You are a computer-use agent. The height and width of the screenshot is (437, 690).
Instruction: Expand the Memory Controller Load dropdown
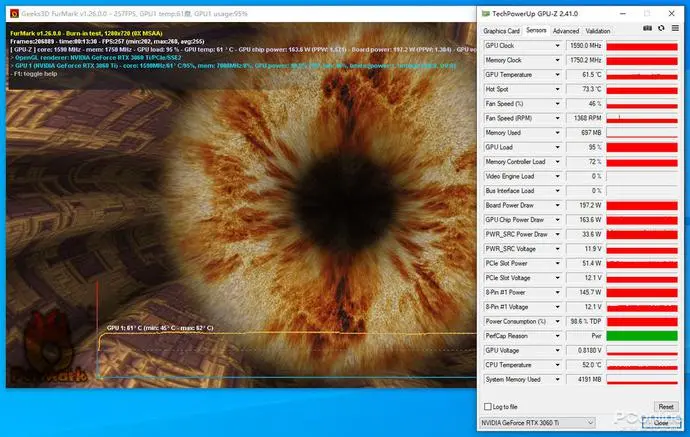pos(557,162)
